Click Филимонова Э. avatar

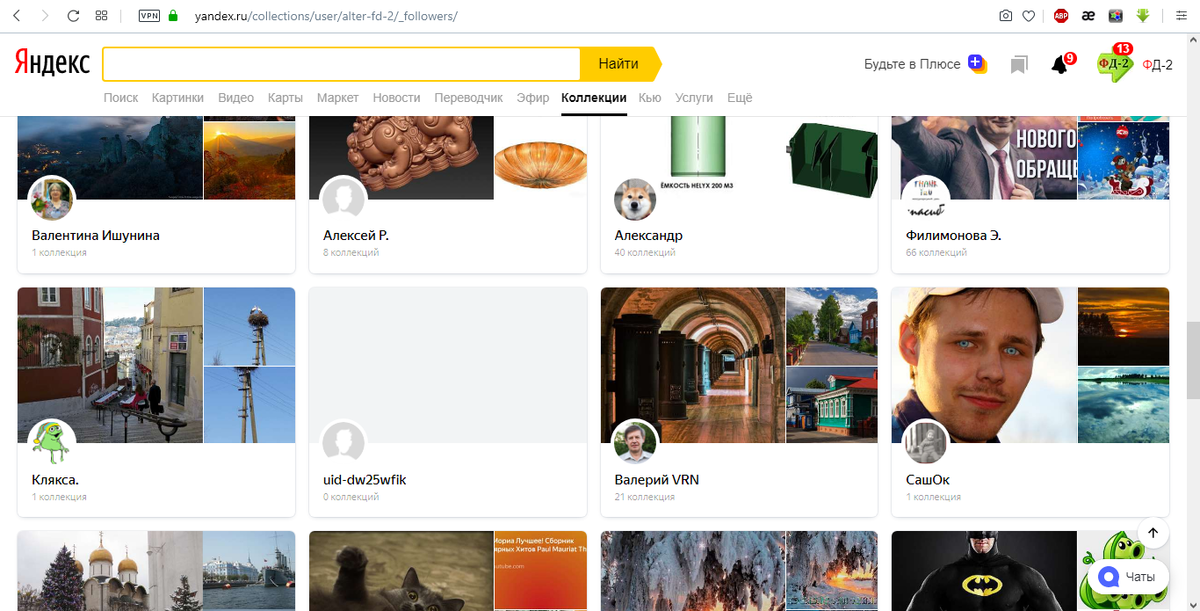(x=926, y=199)
